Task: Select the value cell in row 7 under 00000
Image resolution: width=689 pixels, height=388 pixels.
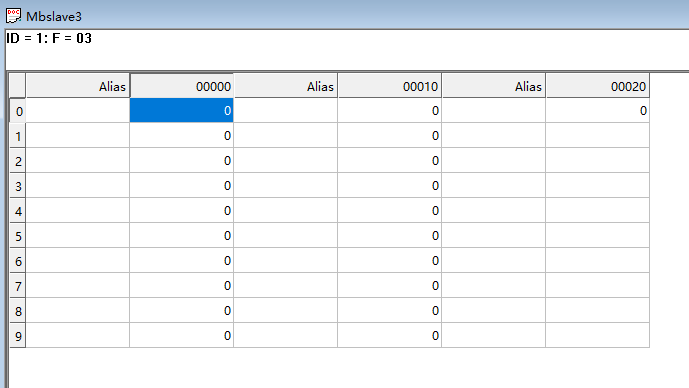Action: pyautogui.click(x=181, y=286)
